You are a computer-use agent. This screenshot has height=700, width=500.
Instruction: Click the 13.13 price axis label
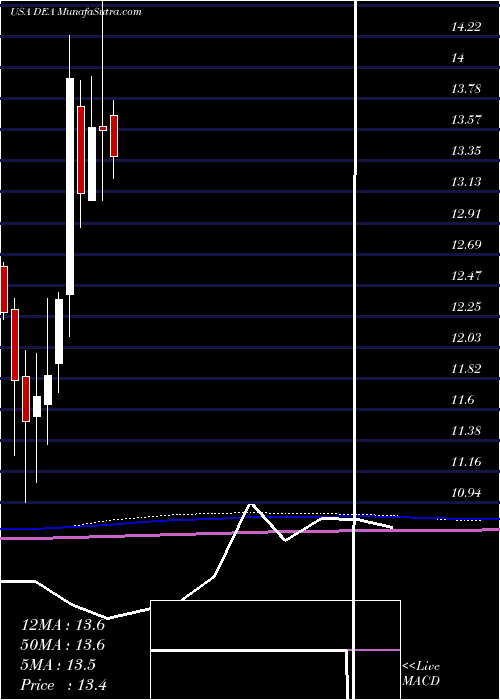466,182
